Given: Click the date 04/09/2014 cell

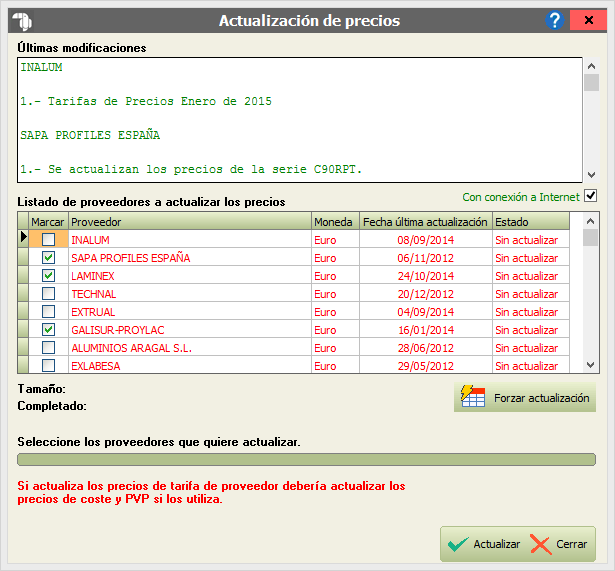Looking at the screenshot, I should coord(426,312).
